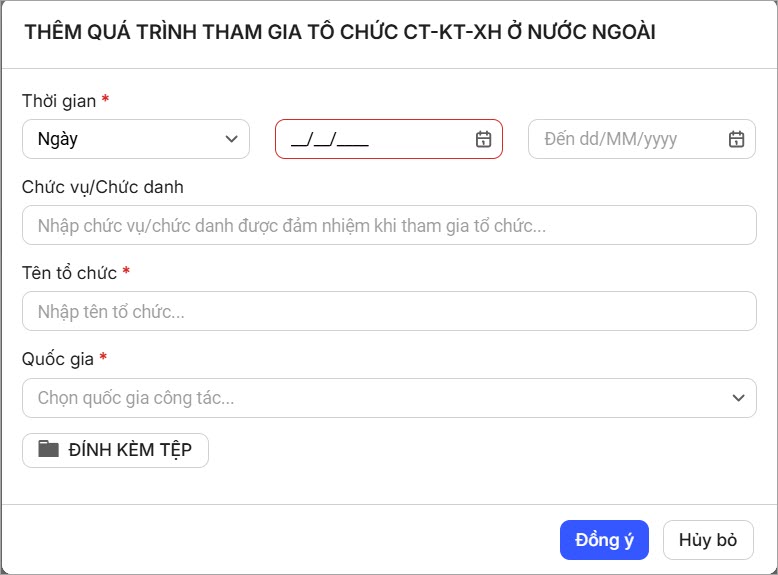Open the Chọn quốc gia công tác list
778x575 pixels.
point(380,398)
